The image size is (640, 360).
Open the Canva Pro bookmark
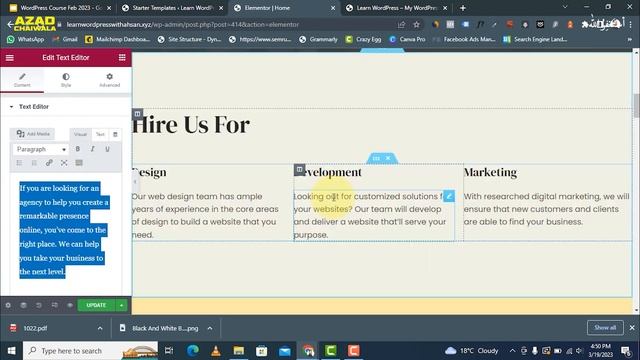click(x=407, y=40)
